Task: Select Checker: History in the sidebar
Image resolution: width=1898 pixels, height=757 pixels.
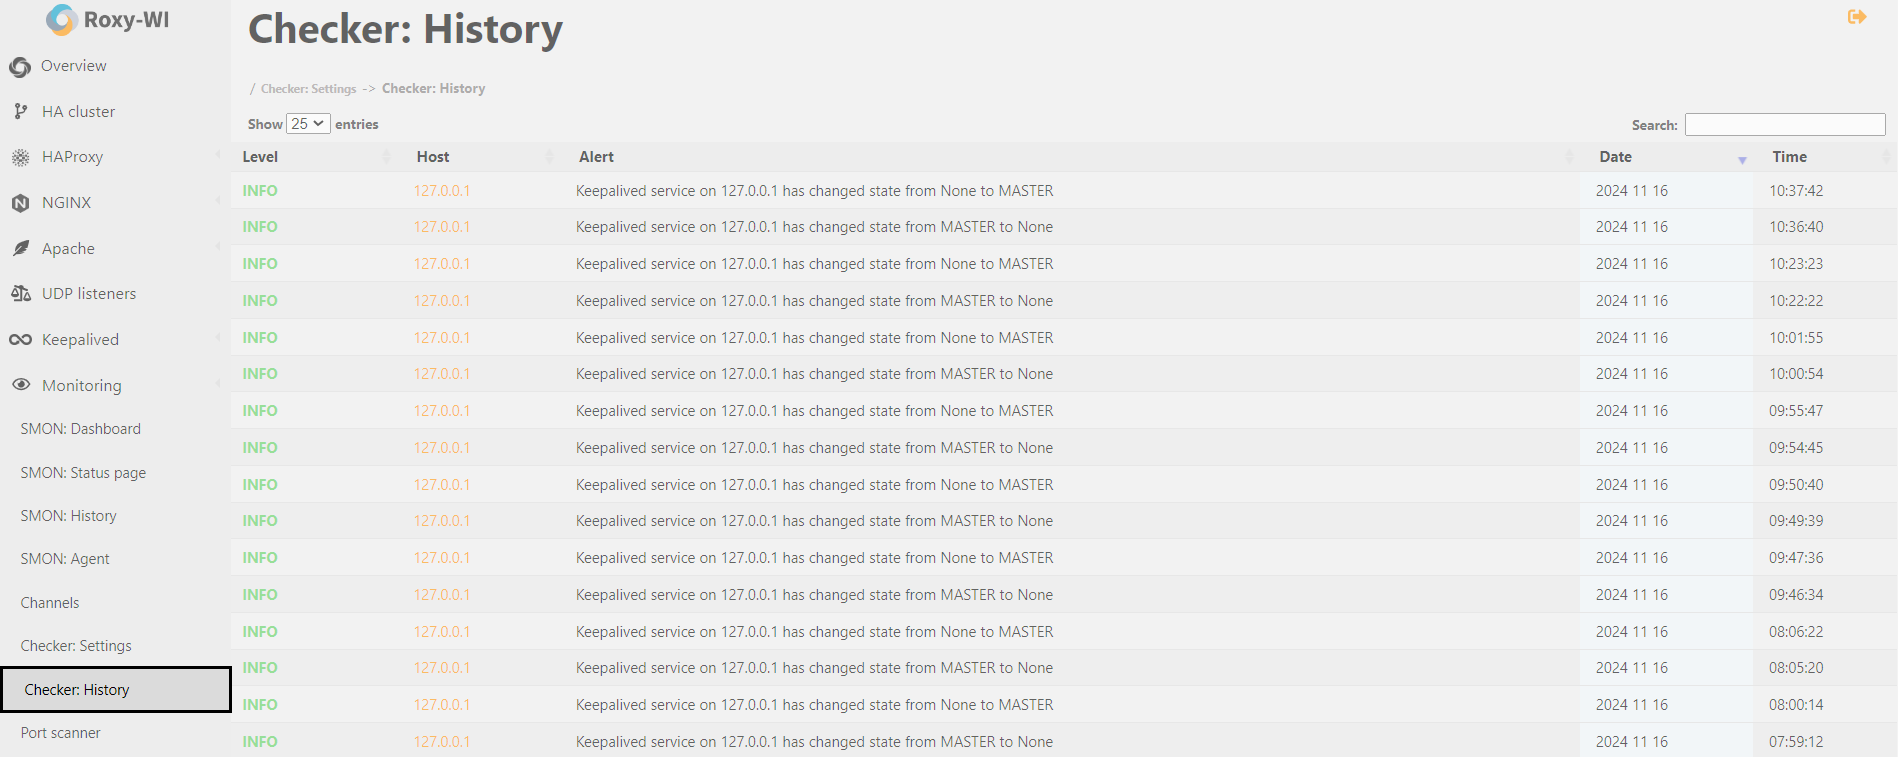Action: [x=116, y=690]
